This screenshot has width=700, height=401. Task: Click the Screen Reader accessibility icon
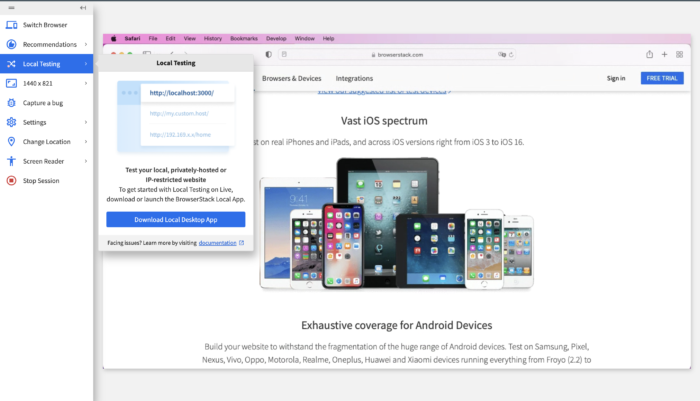11,161
